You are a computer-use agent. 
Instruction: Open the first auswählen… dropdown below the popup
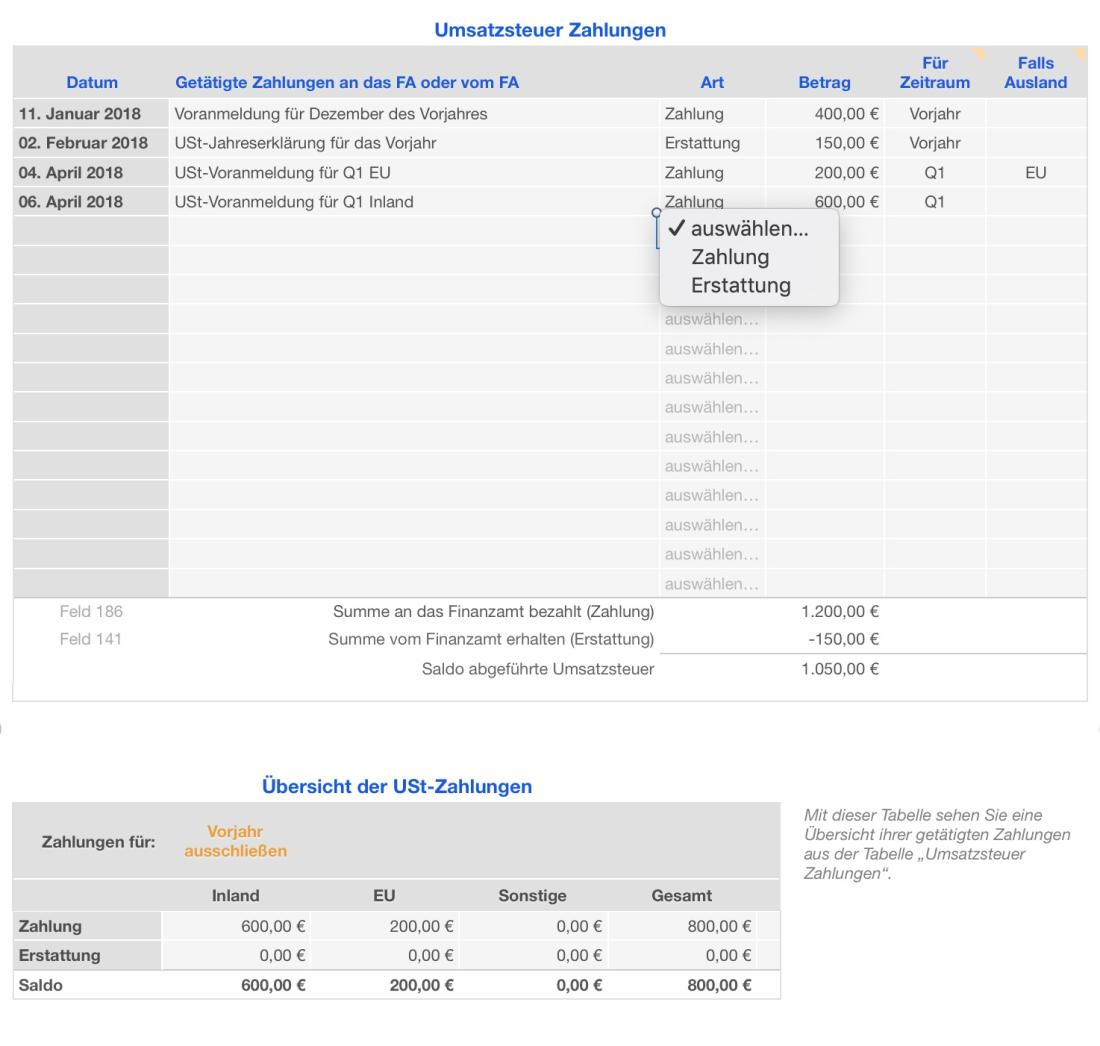click(711, 320)
